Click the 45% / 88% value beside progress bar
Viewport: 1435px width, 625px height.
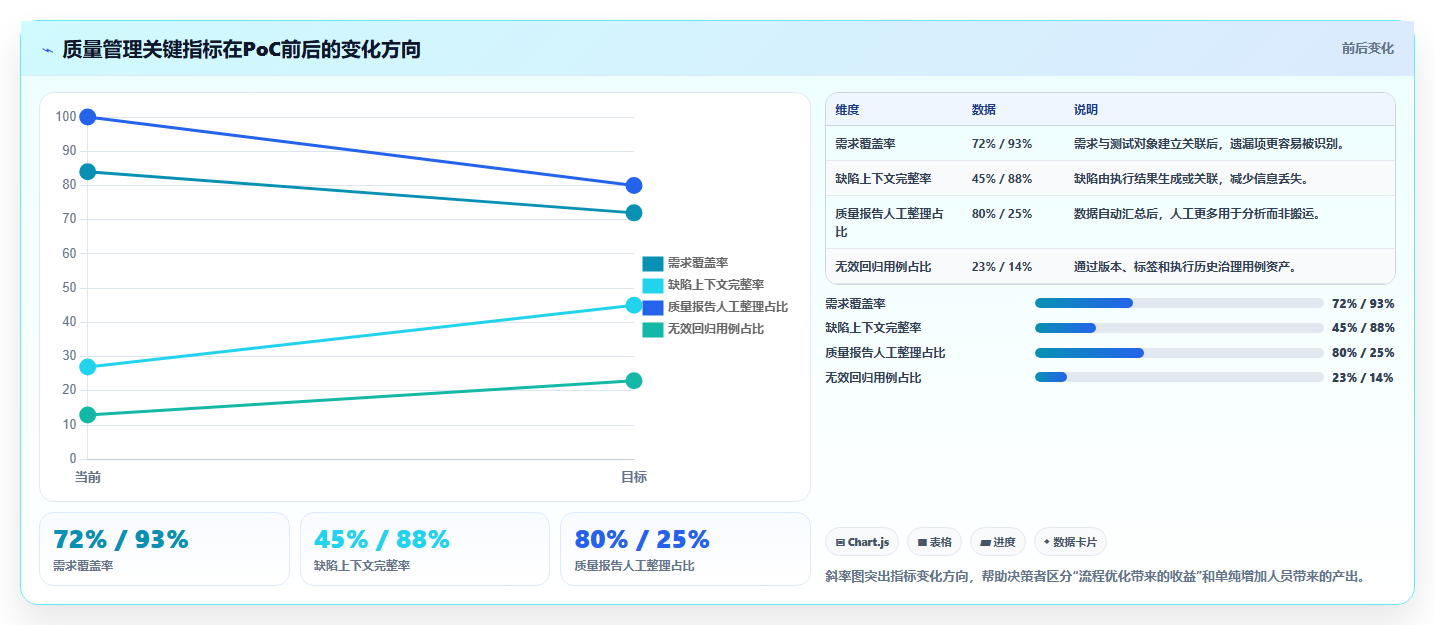pyautogui.click(x=1363, y=328)
